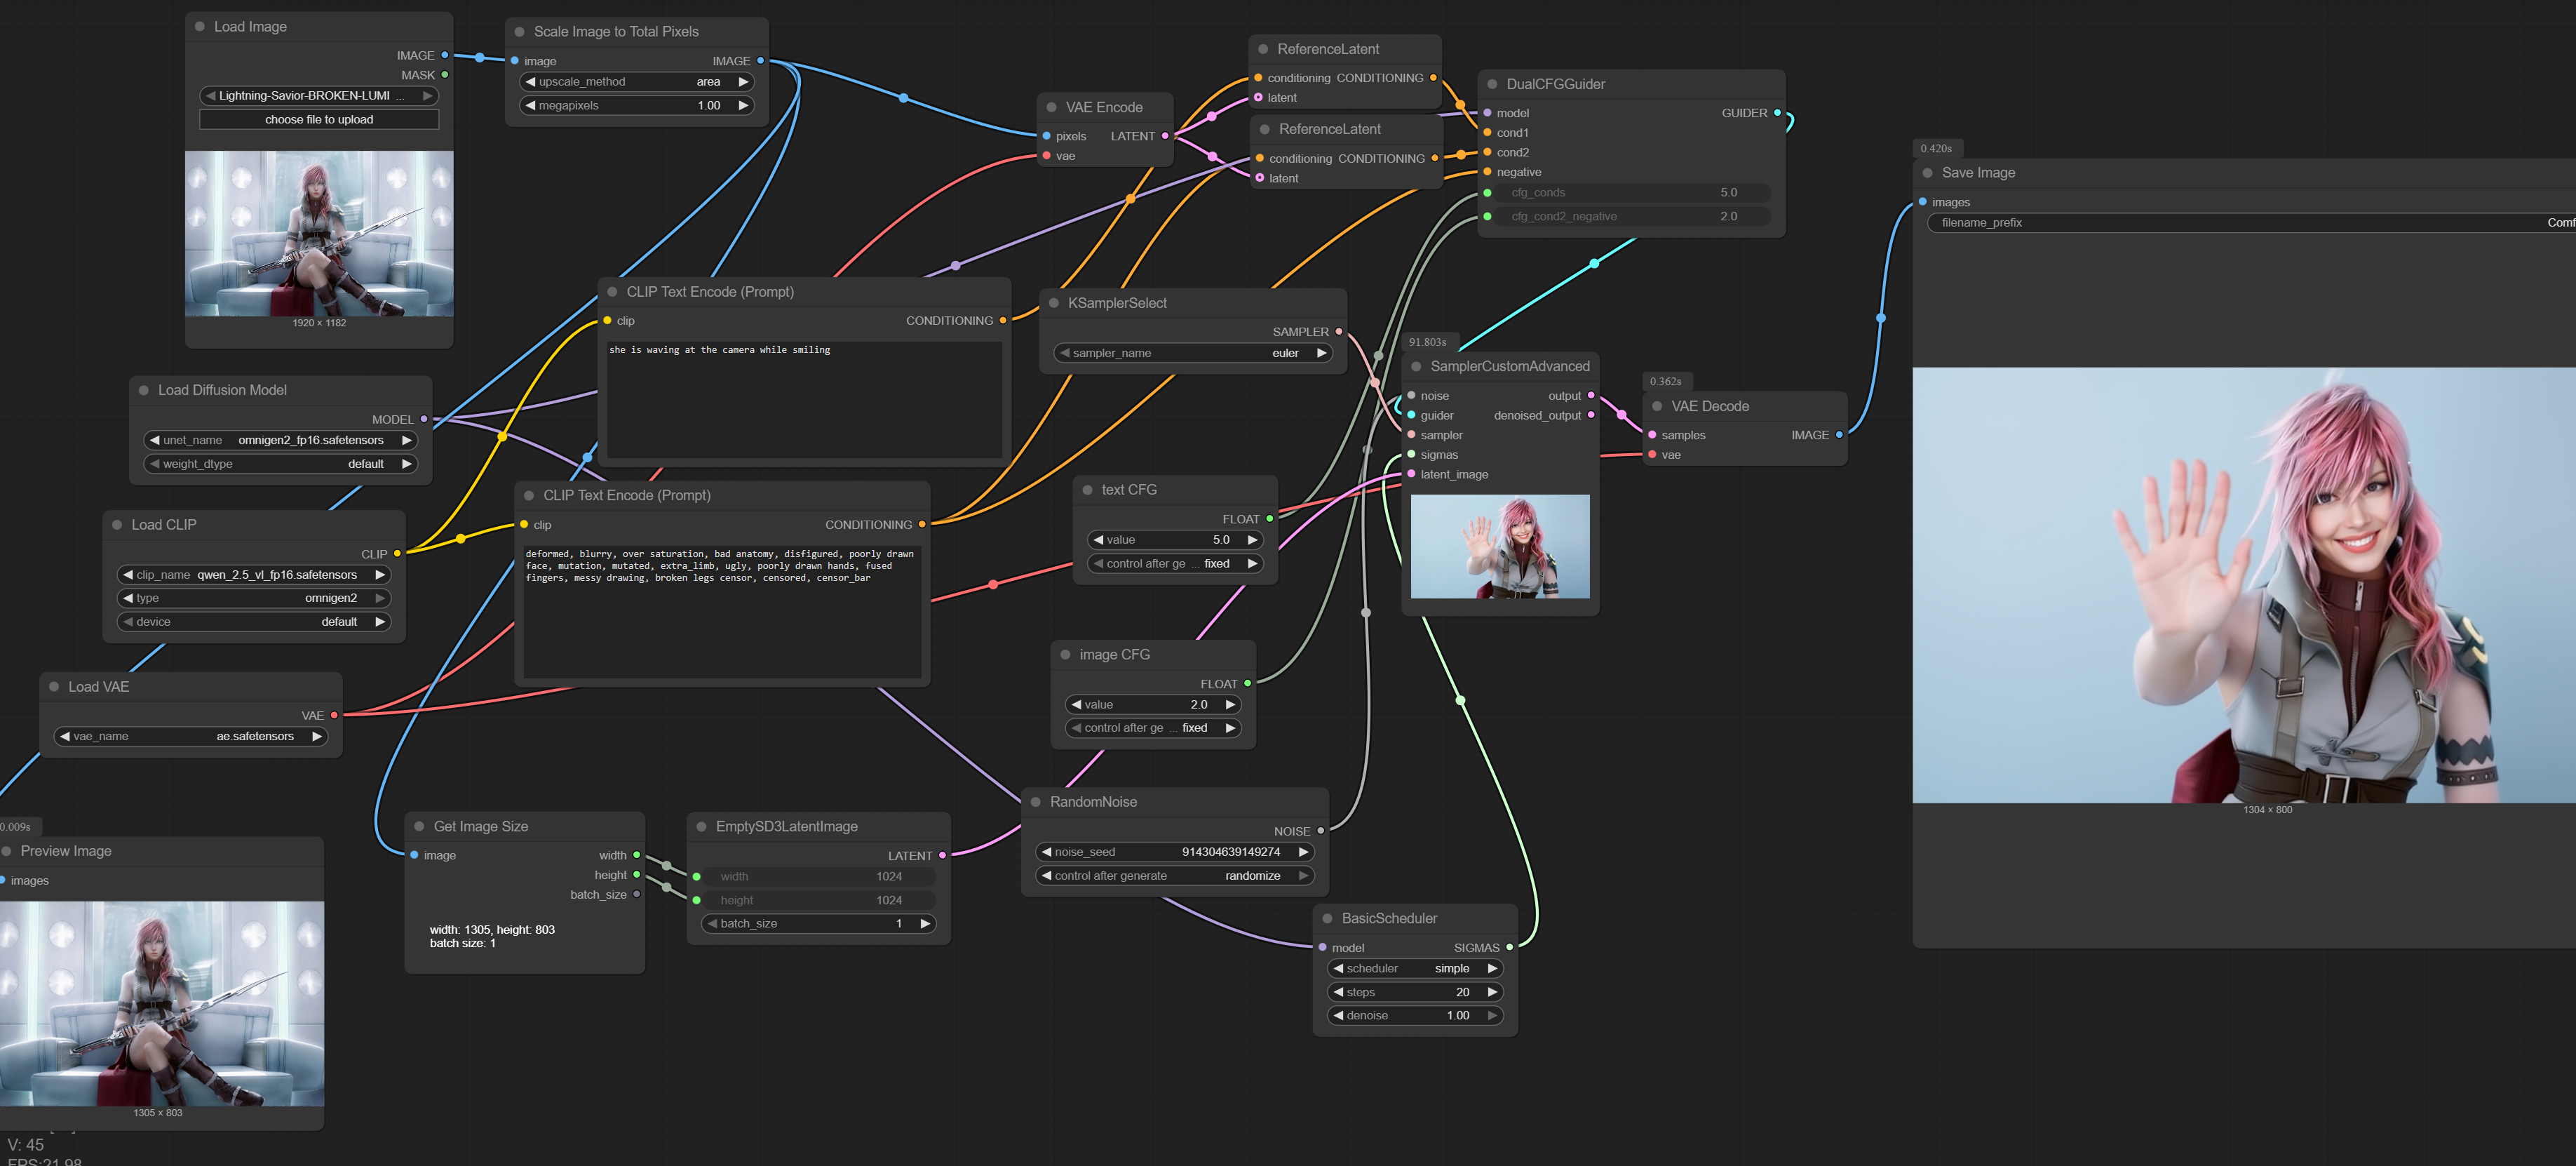Click the samples input port on VAE Decode

1652,435
